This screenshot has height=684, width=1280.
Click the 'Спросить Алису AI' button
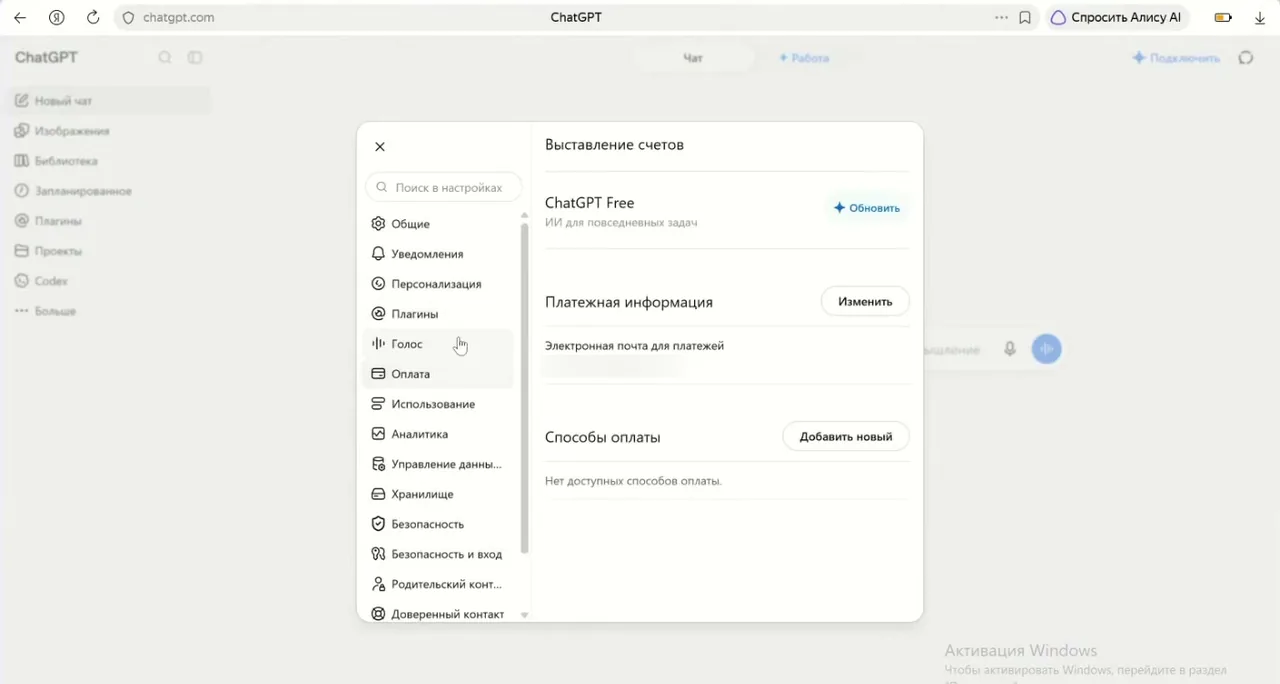coord(1116,17)
